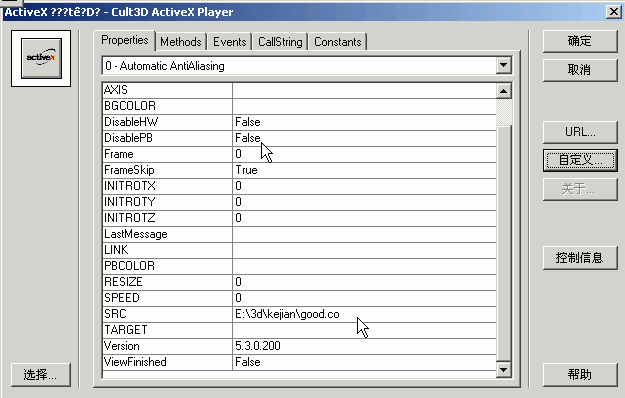Go to the Constants tab

point(338,41)
